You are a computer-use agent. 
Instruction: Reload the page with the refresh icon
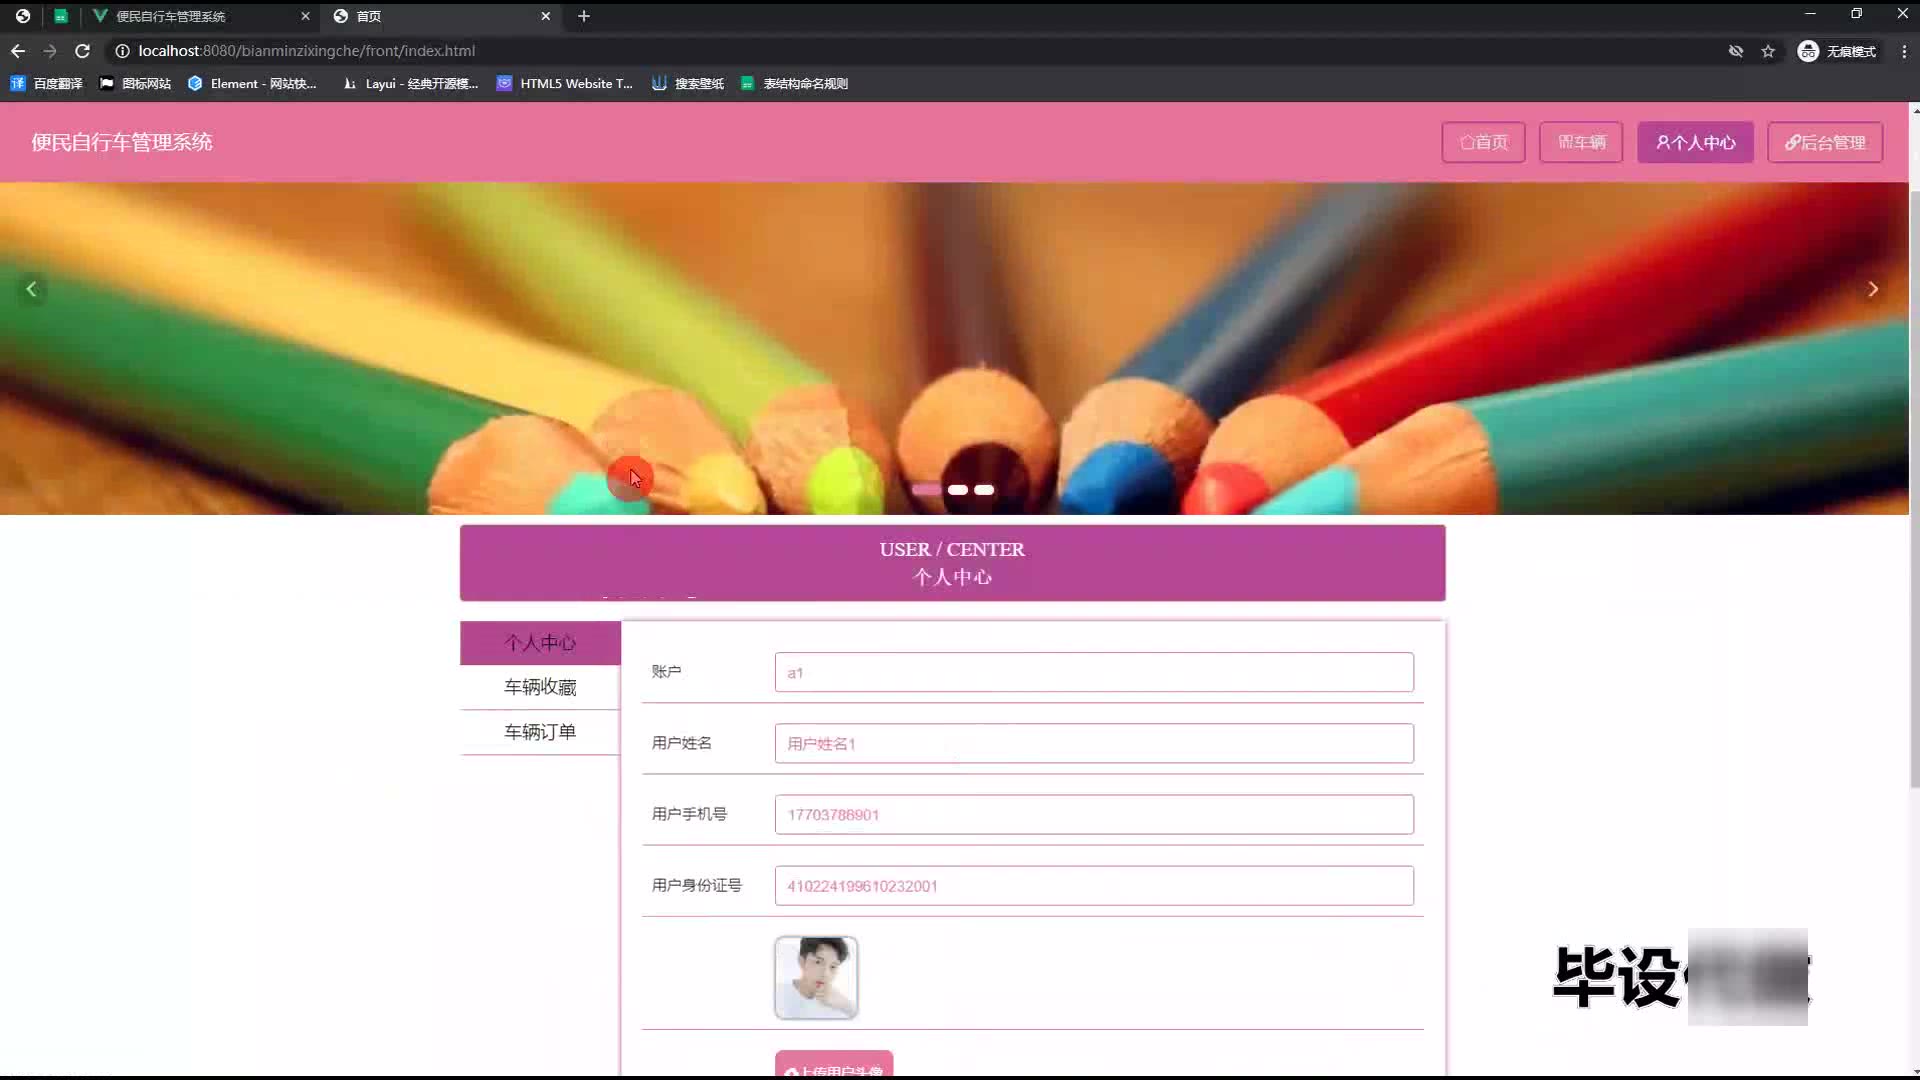83,51
